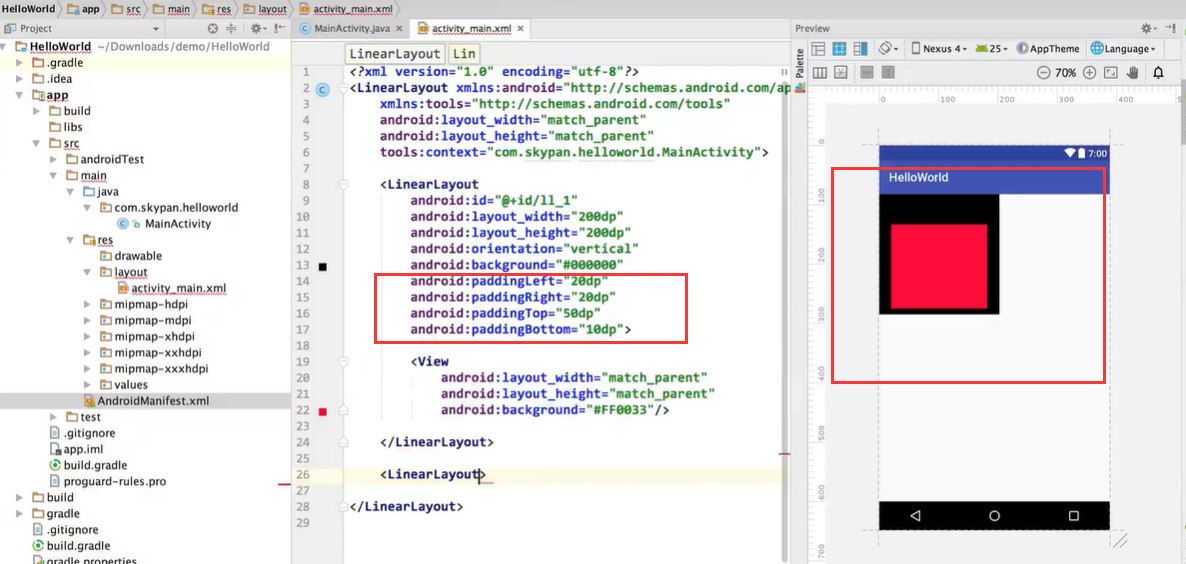Click the zoom out minus icon

[1043, 73]
